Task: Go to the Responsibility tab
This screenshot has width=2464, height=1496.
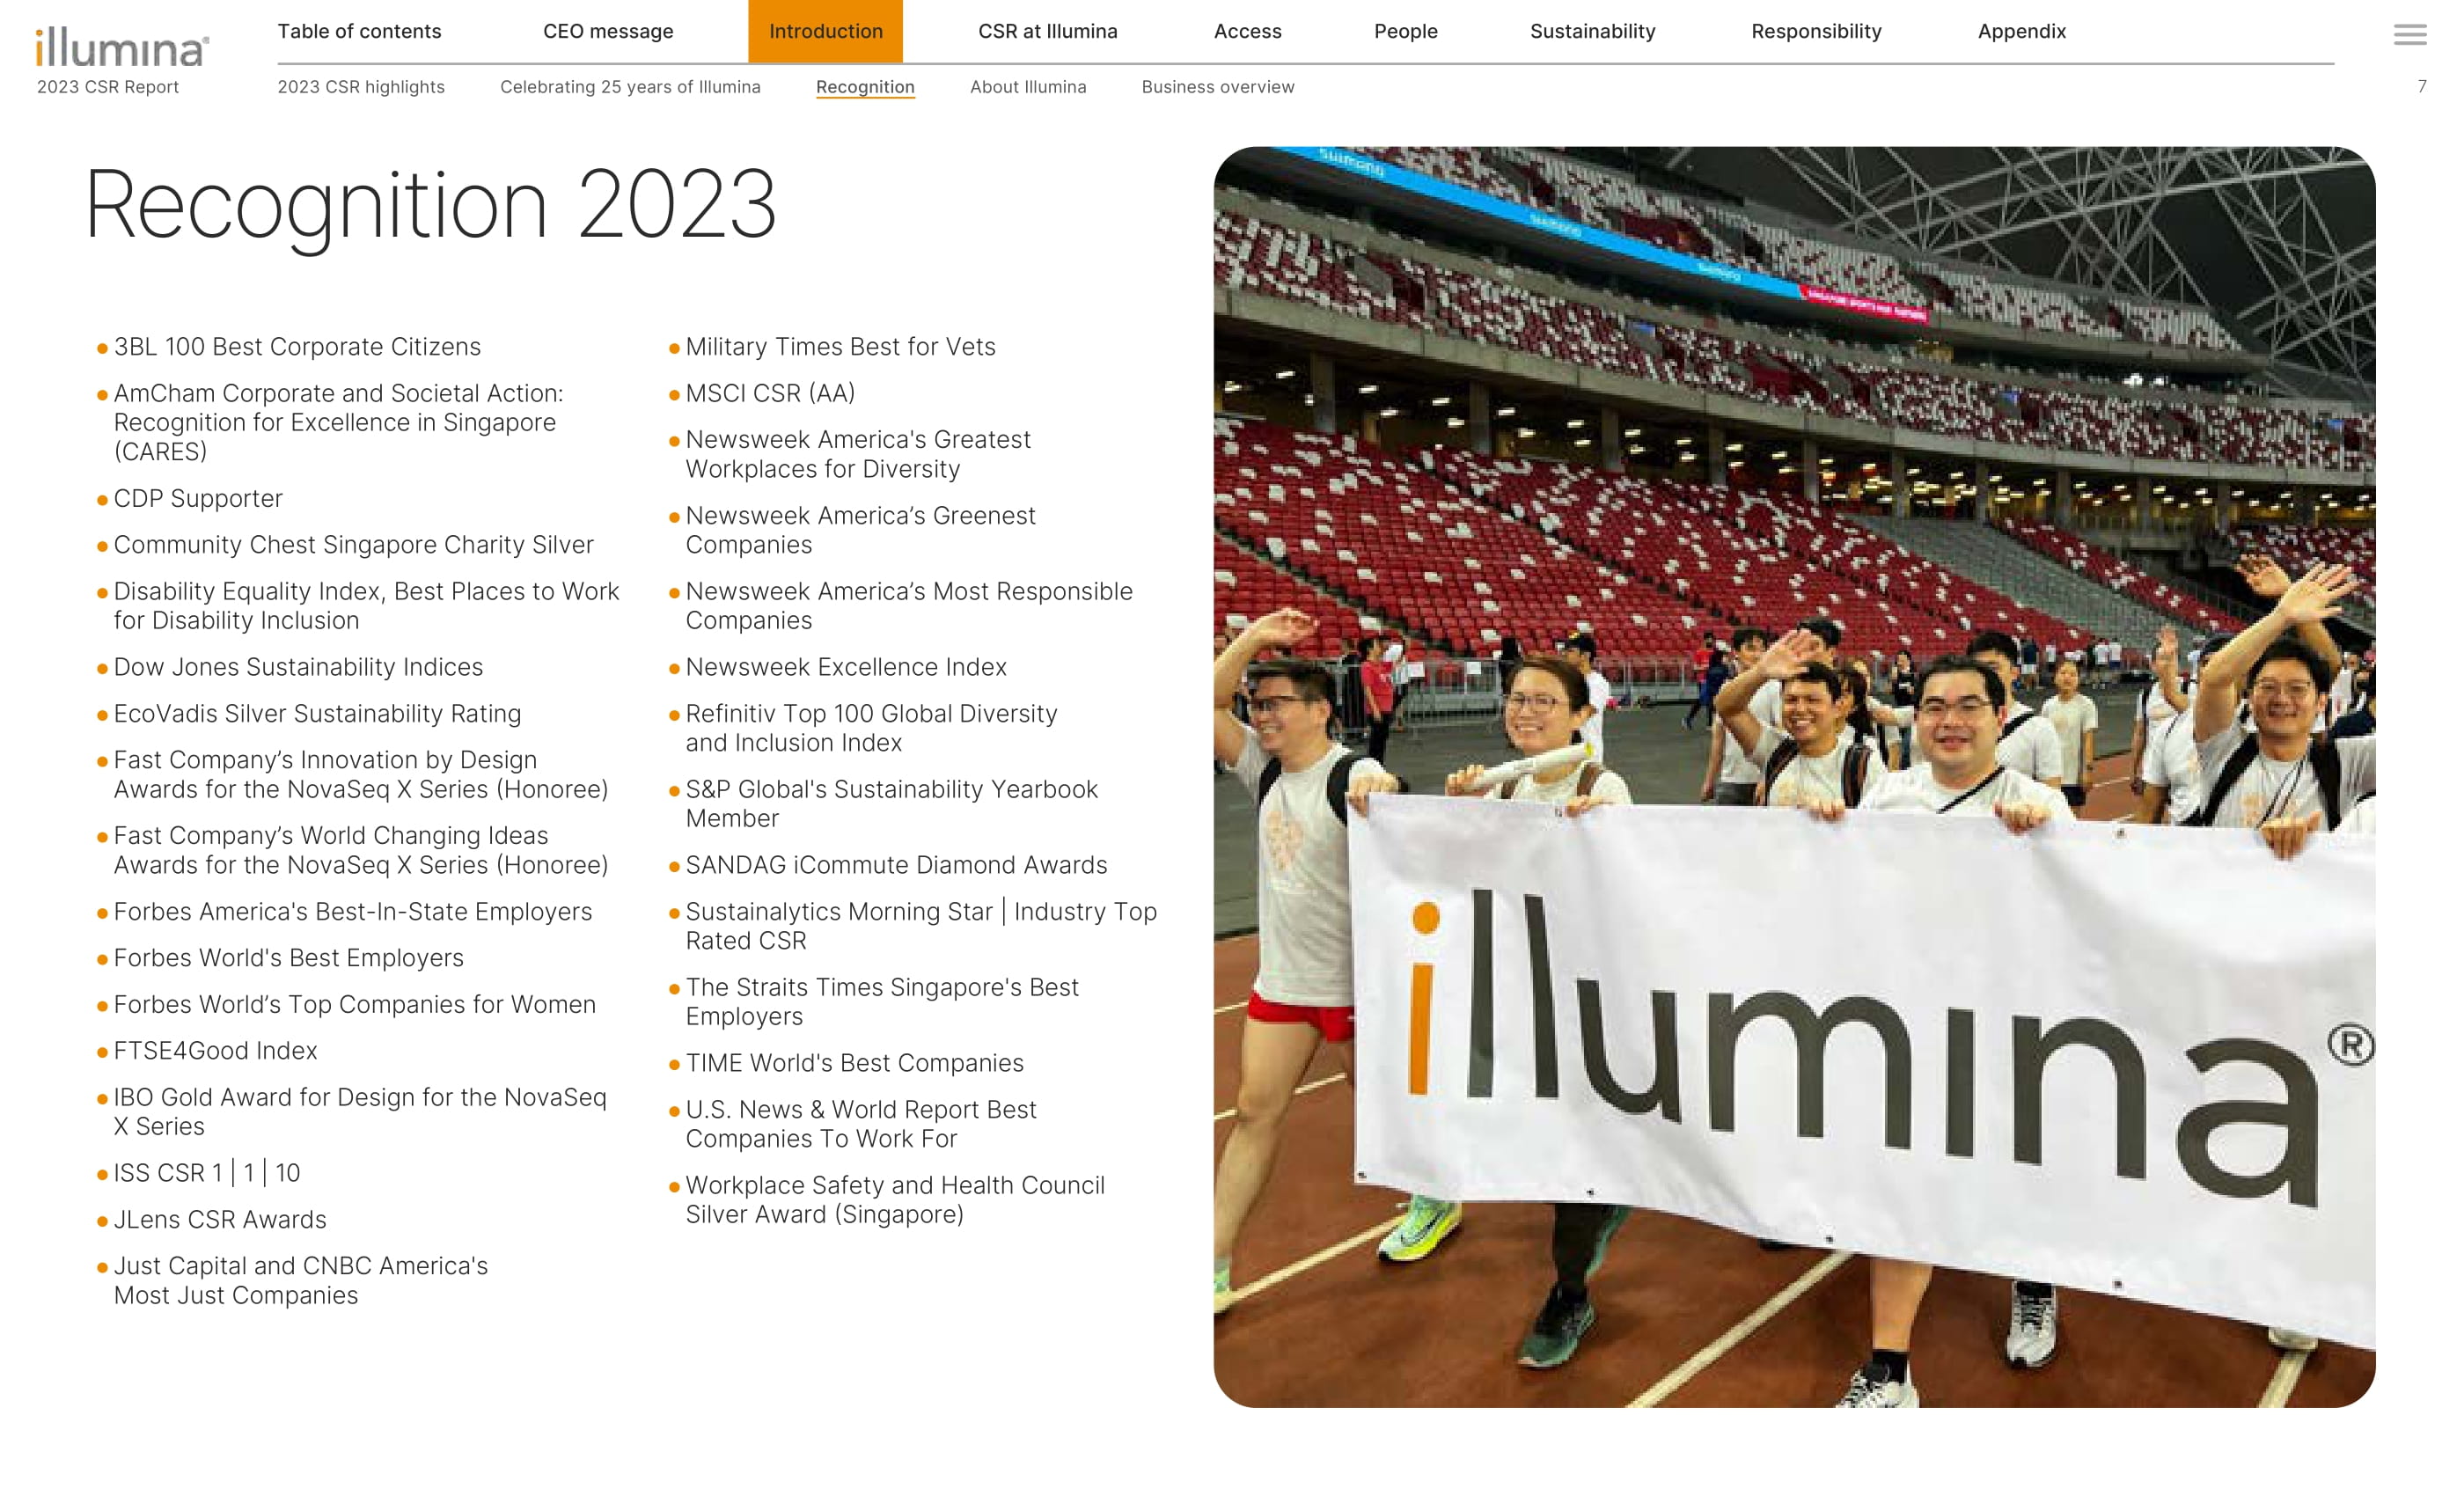Action: [1816, 31]
